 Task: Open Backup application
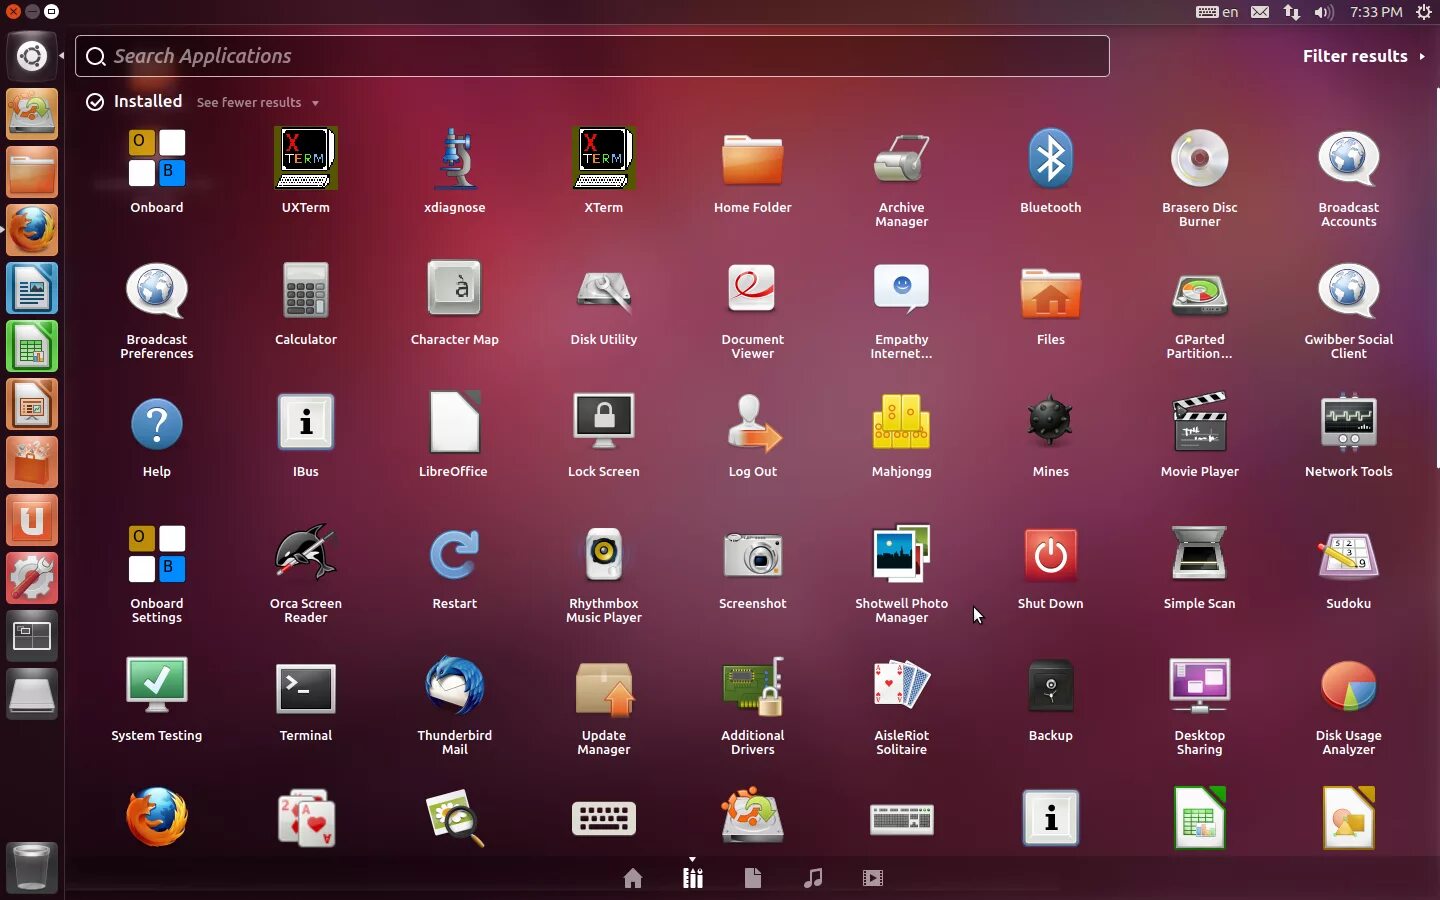[x=1051, y=687]
